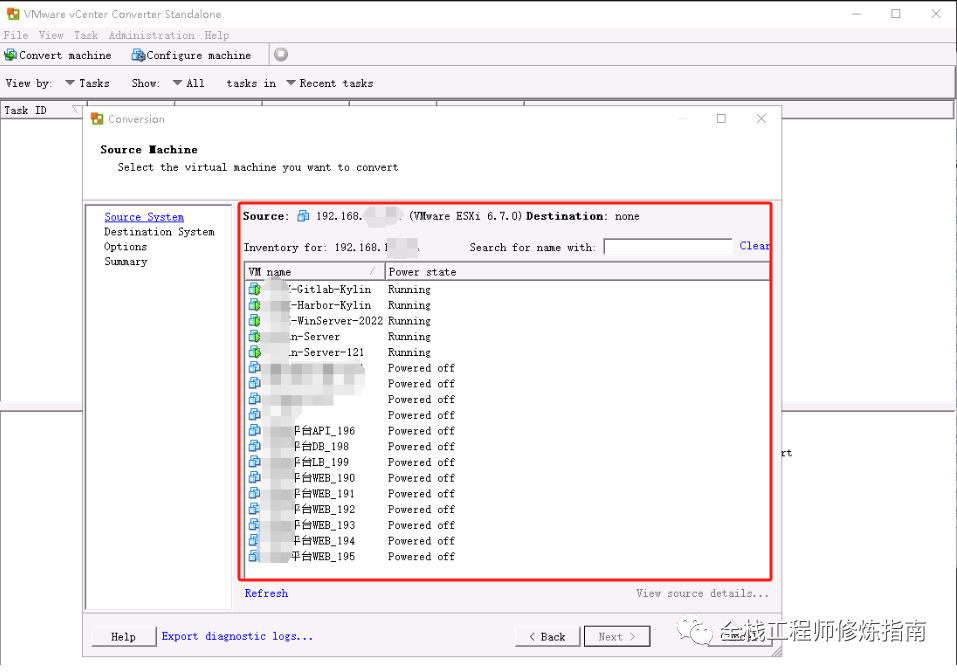
Task: Select the LB_199 virtual machine row
Action: point(507,462)
